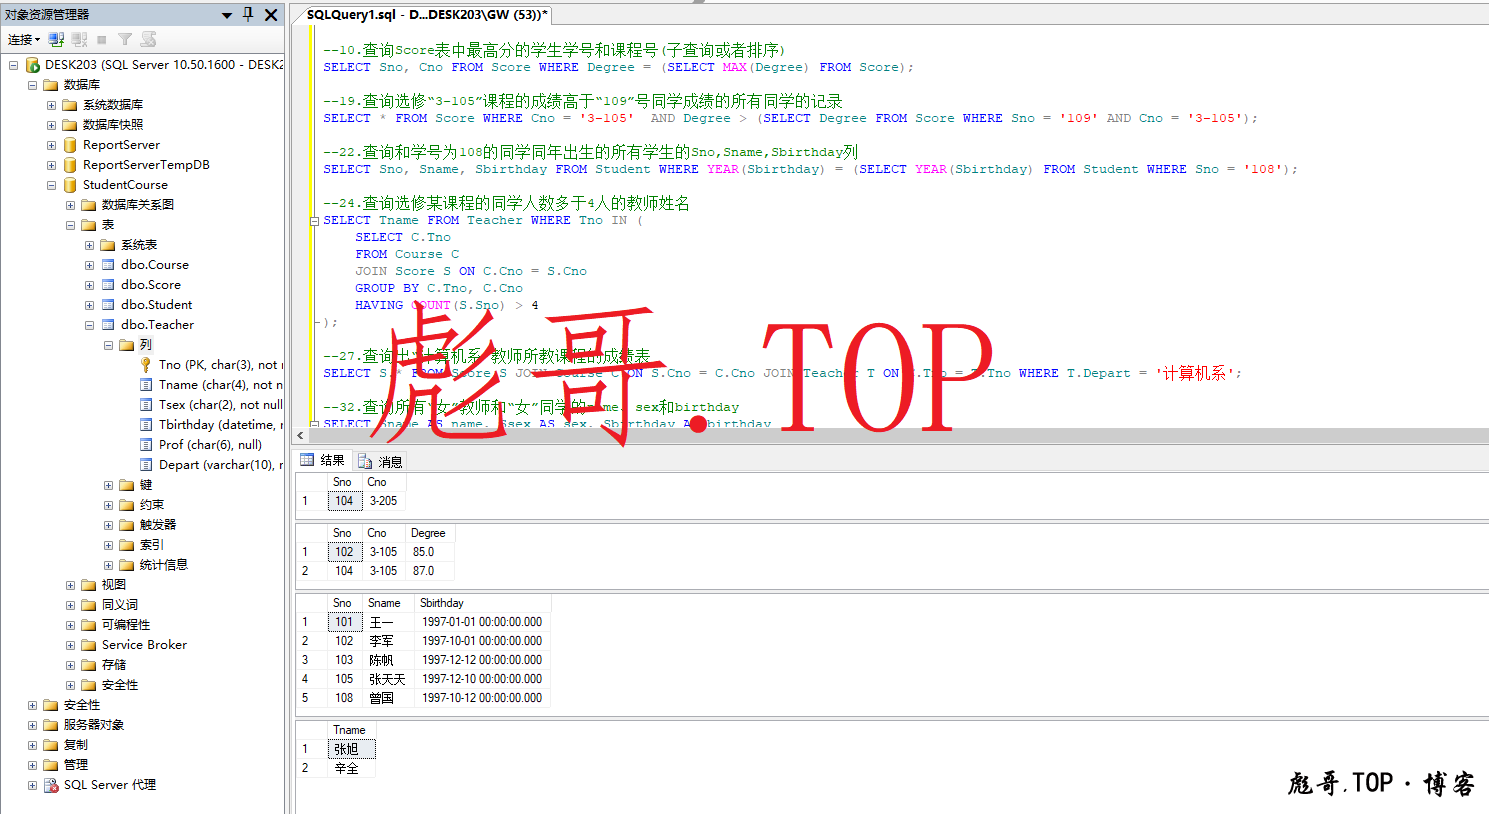Collapse the 数据库 folder

point(32,85)
